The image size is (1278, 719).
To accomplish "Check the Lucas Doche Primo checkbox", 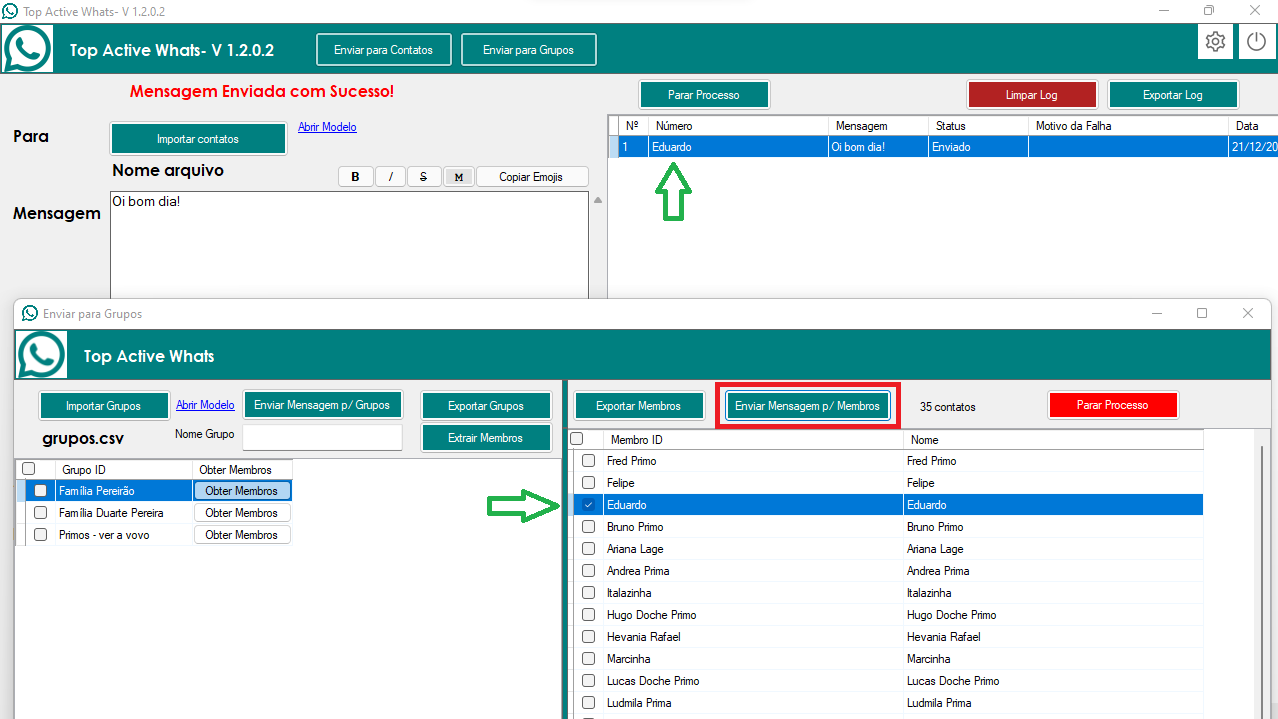I will [x=589, y=681].
